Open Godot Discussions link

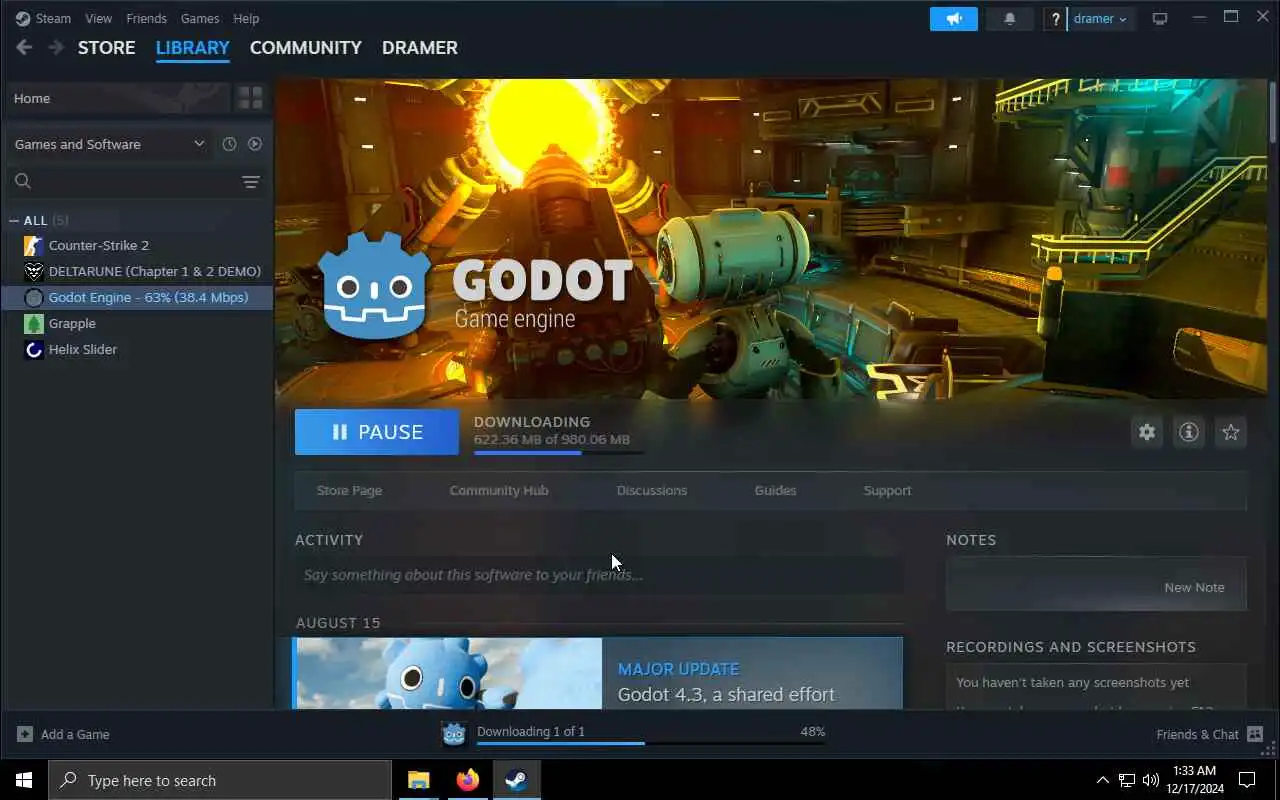[x=652, y=490]
